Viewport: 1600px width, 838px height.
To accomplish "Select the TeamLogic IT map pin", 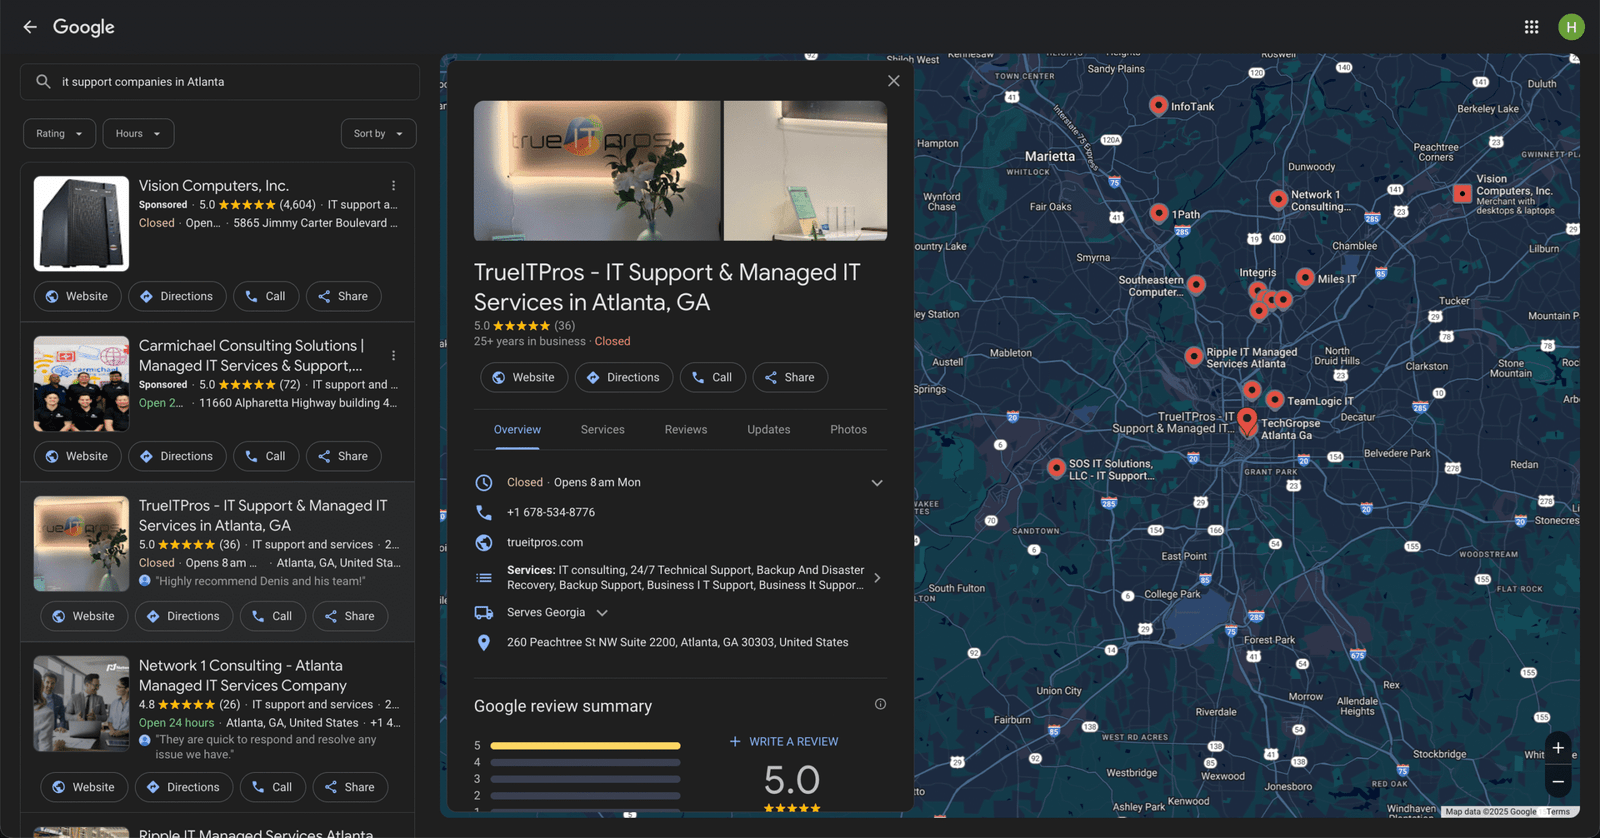I will click(x=1274, y=400).
